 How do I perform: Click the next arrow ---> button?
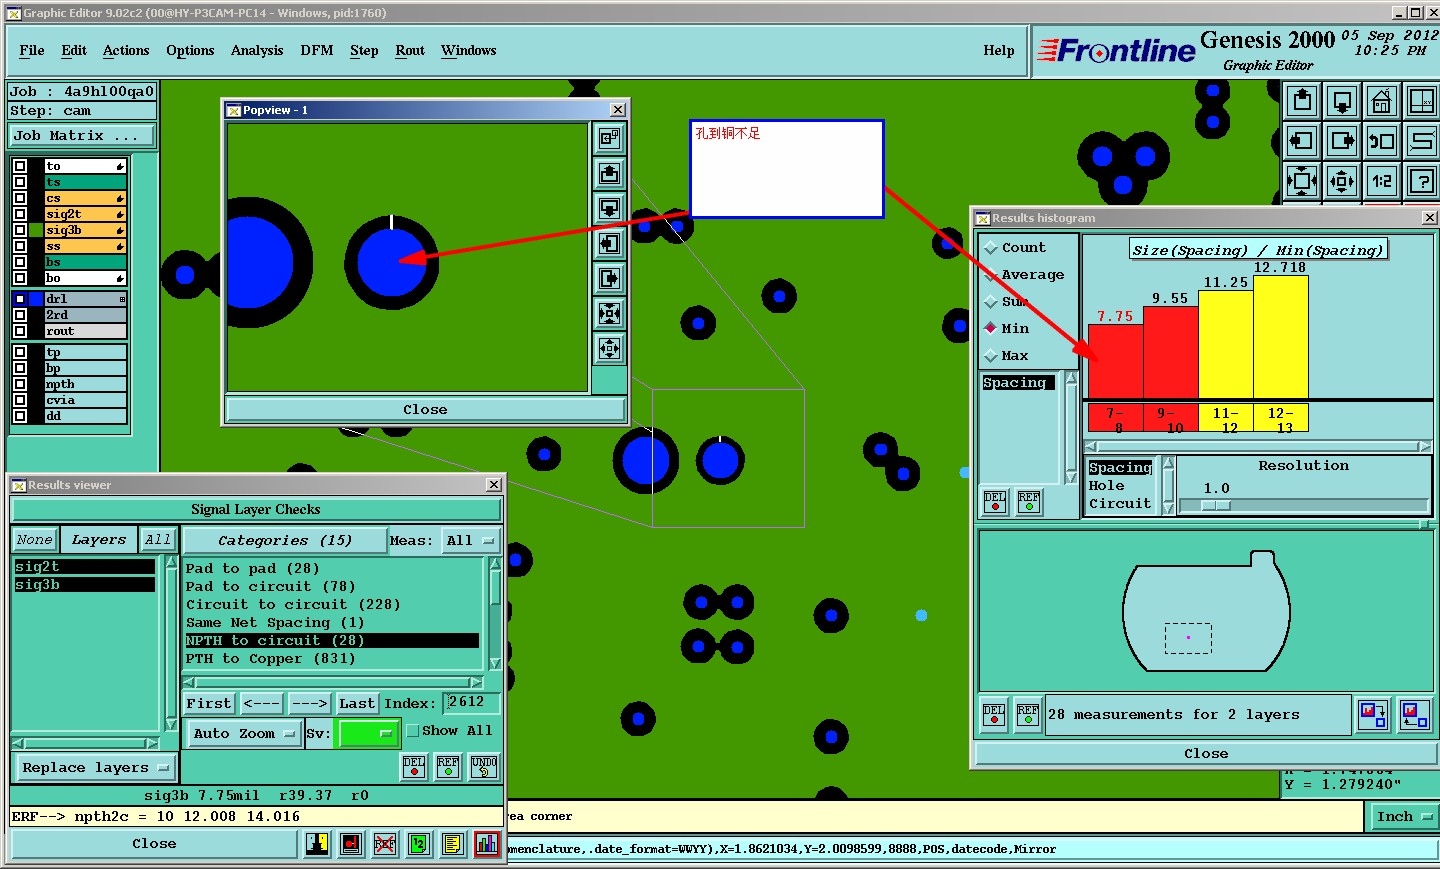point(310,704)
